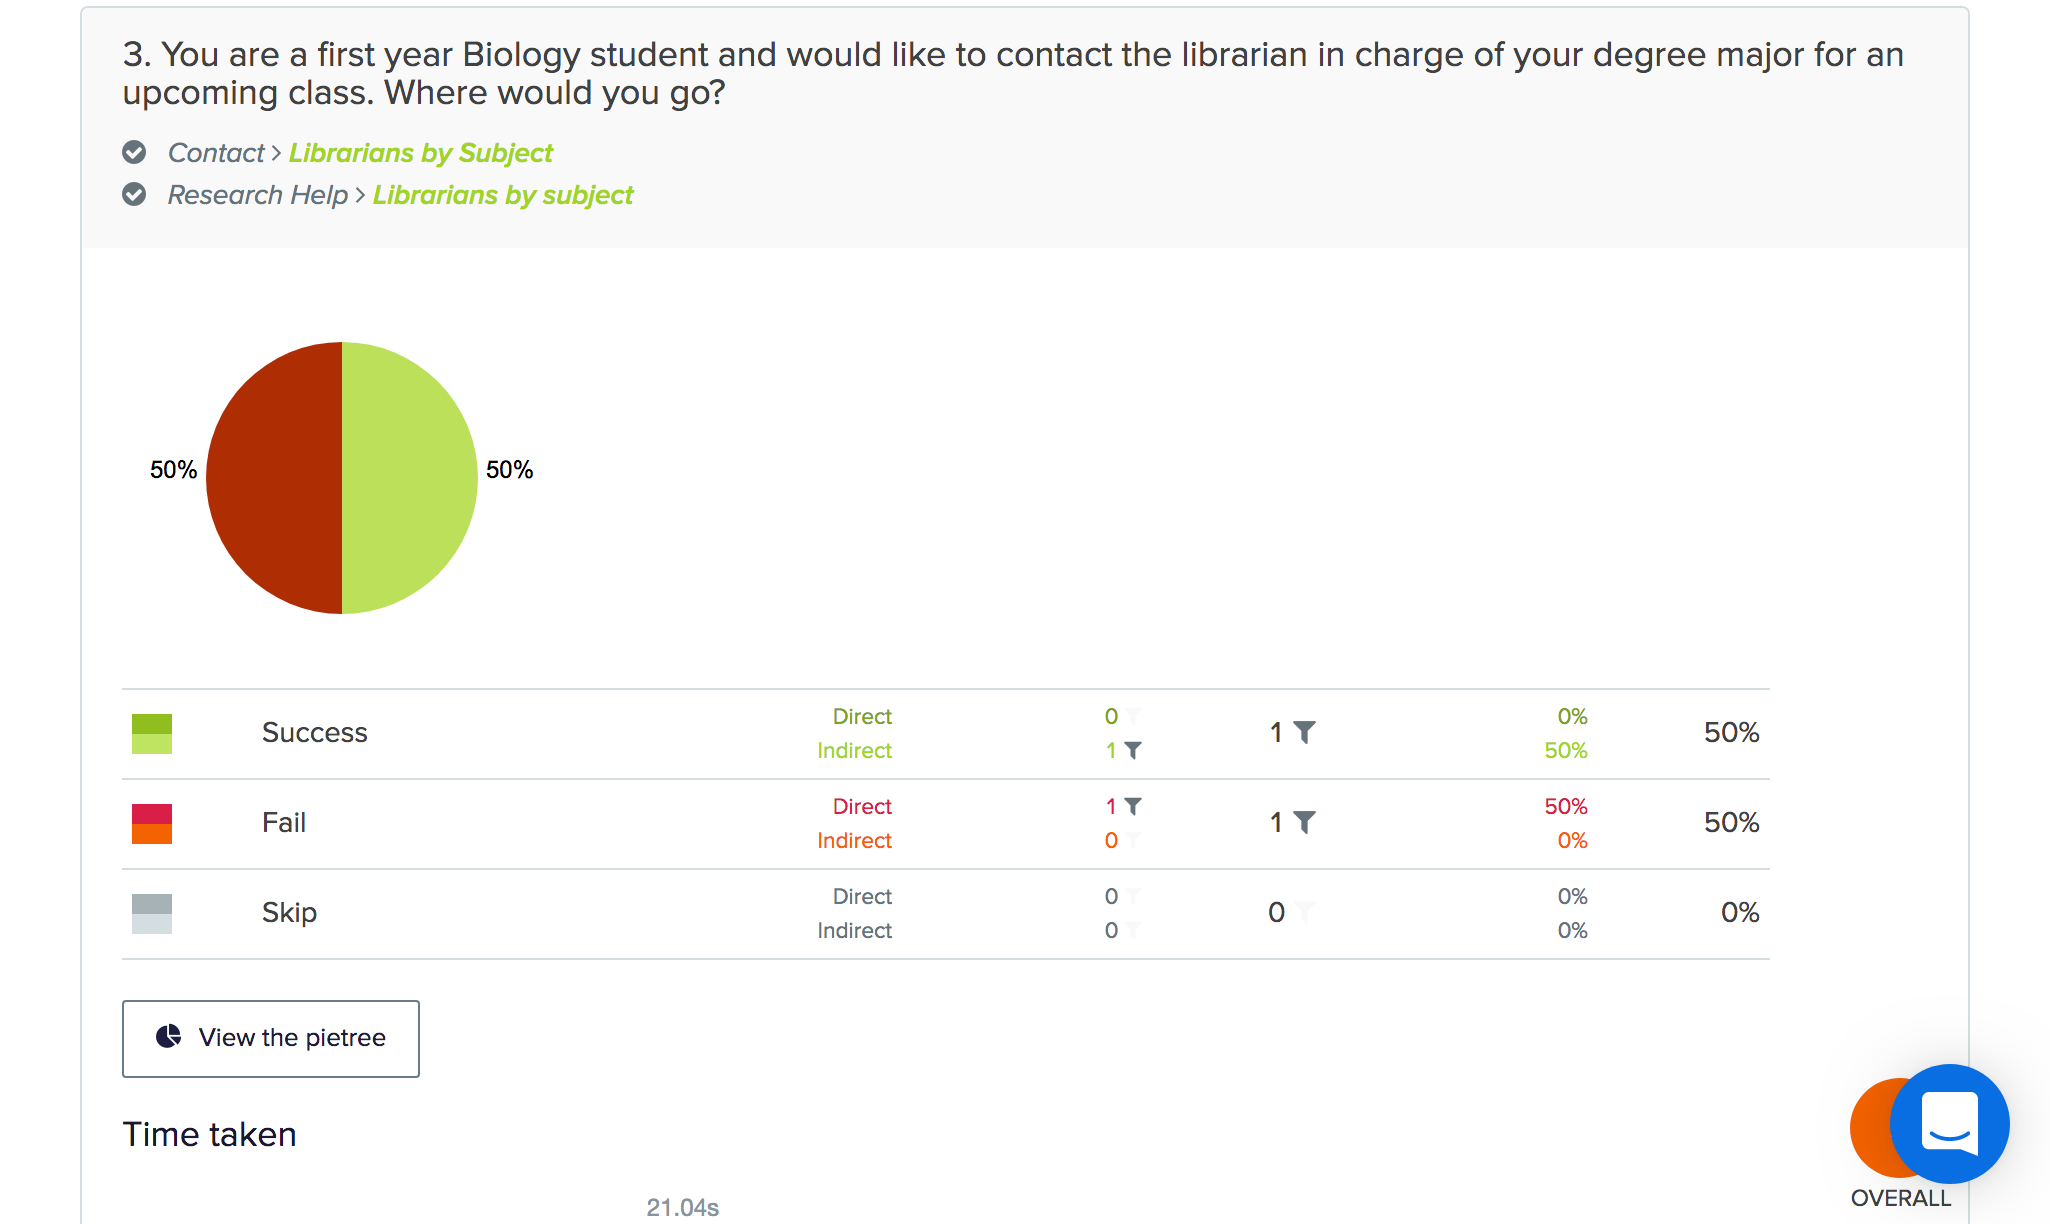This screenshot has height=1224, width=2050.
Task: Filter by Success Indirect count
Action: coord(1133,750)
